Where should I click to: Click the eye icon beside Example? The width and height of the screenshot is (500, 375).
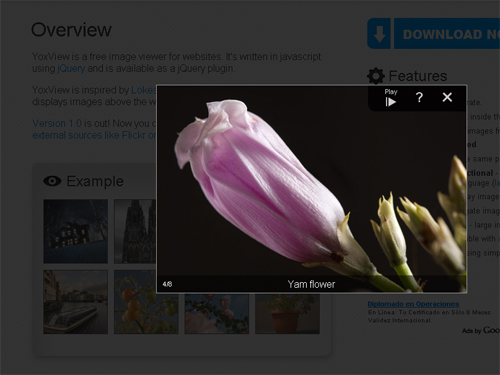tap(52, 181)
